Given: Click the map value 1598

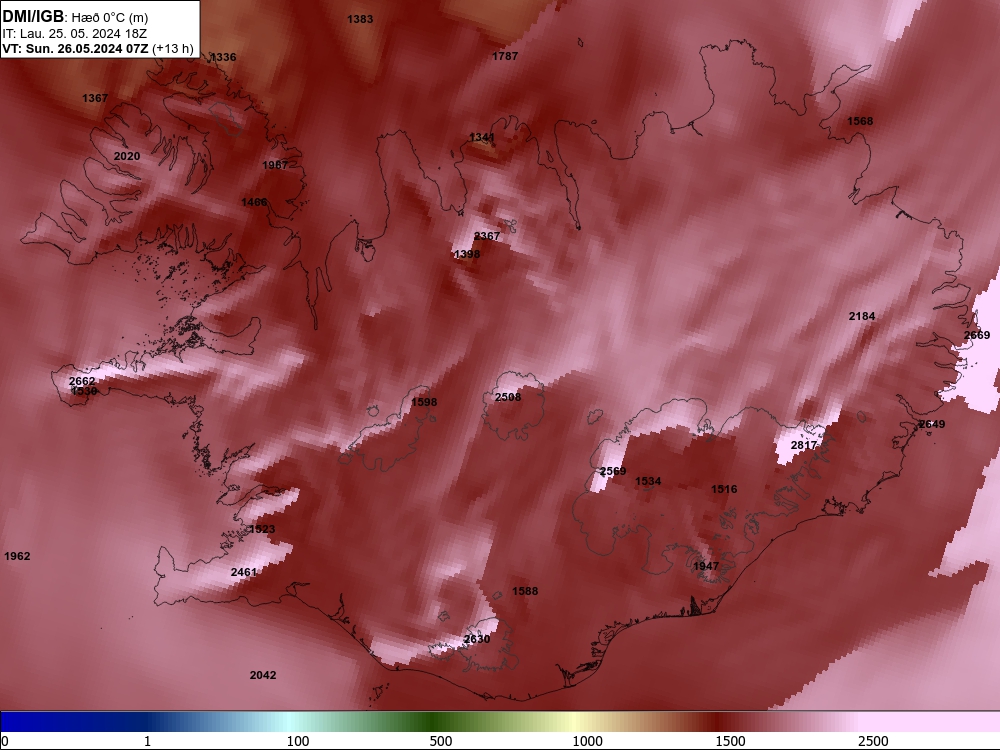Looking at the screenshot, I should click(424, 402).
